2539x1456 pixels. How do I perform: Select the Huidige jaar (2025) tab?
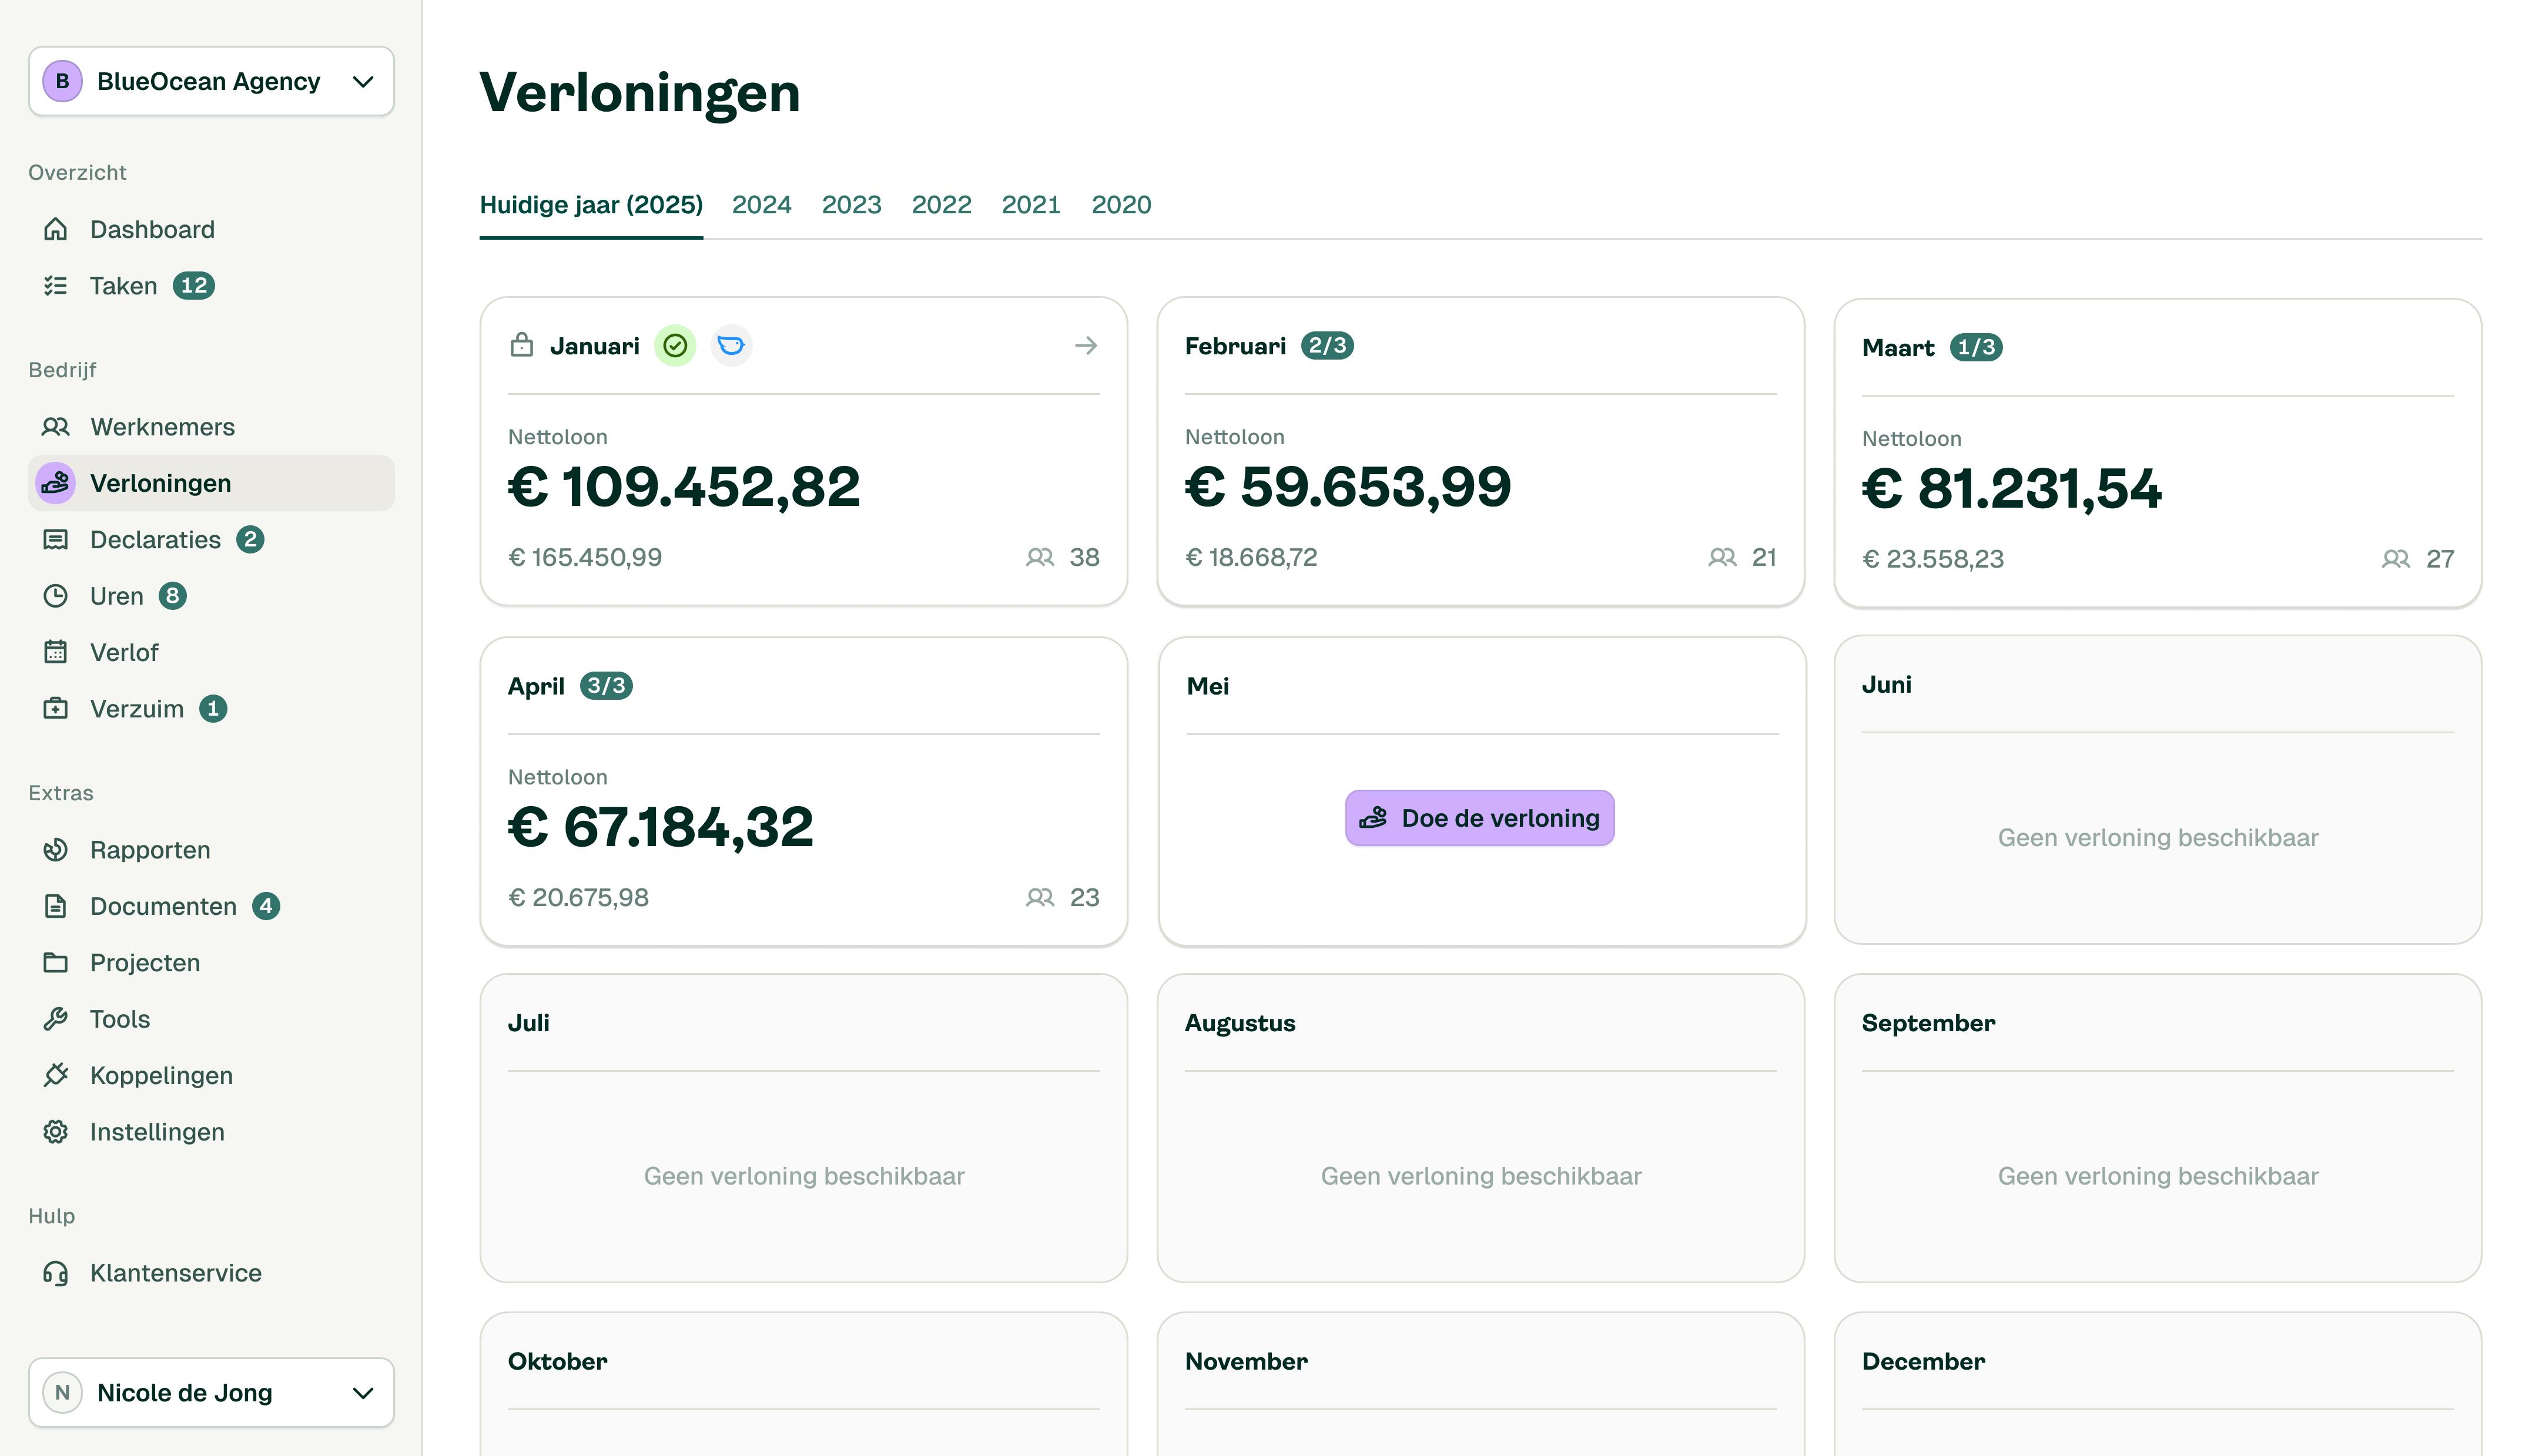591,204
